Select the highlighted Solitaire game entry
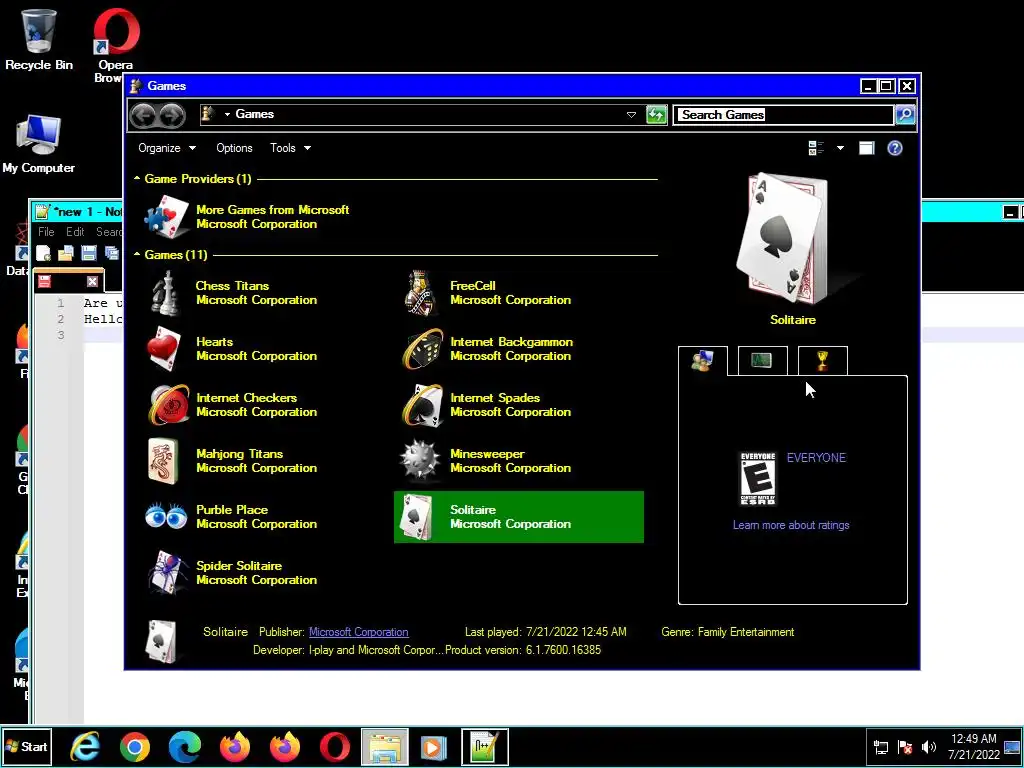This screenshot has height=768, width=1024. pyautogui.click(x=519, y=517)
